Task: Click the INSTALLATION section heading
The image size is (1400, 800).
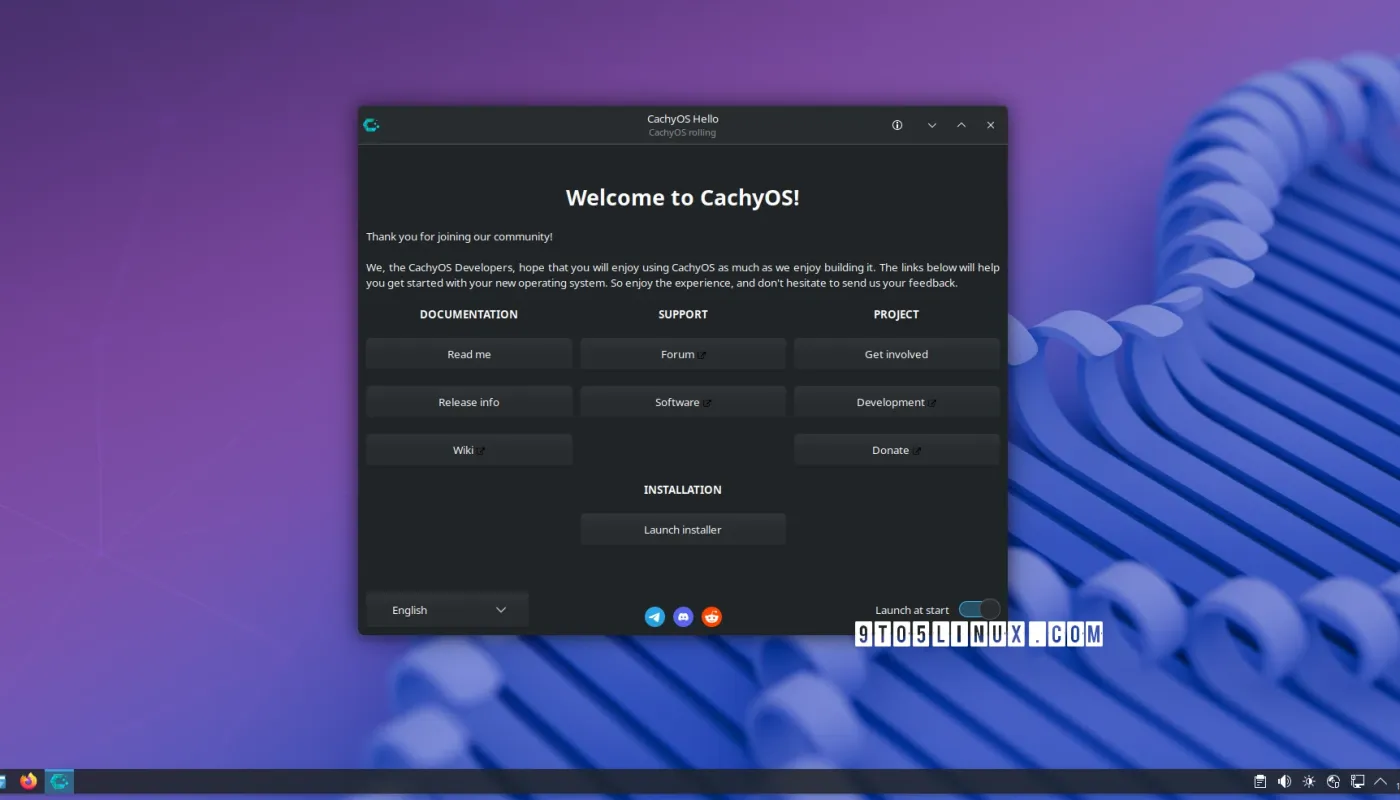Action: [683, 490]
